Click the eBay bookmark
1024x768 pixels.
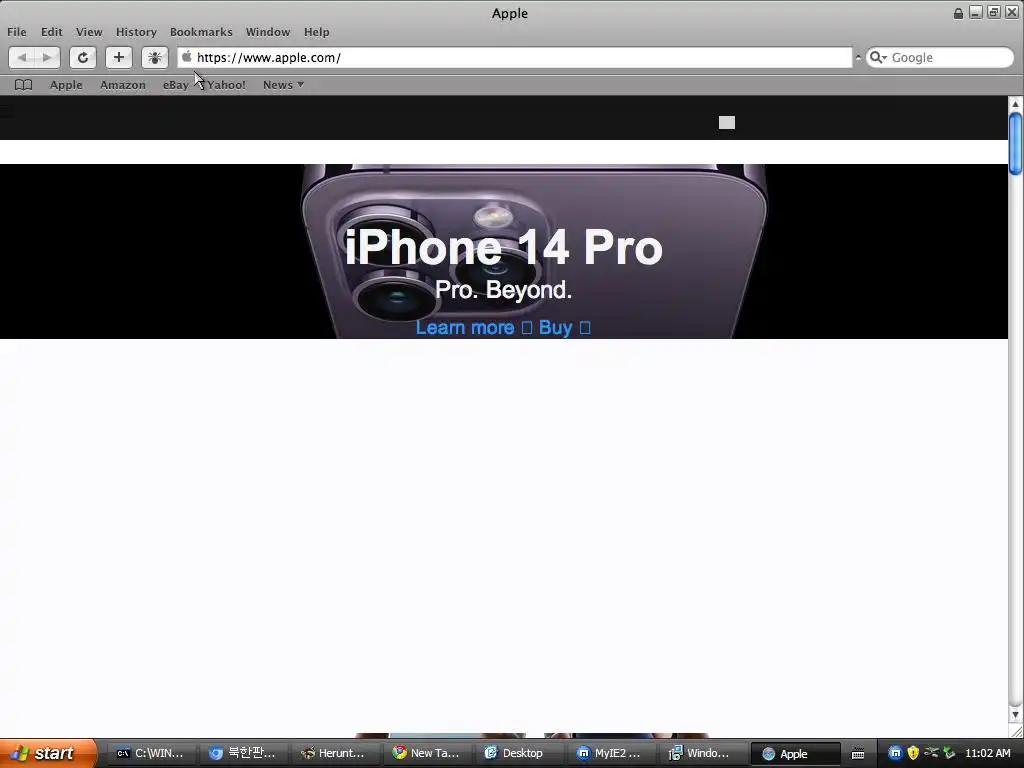176,85
